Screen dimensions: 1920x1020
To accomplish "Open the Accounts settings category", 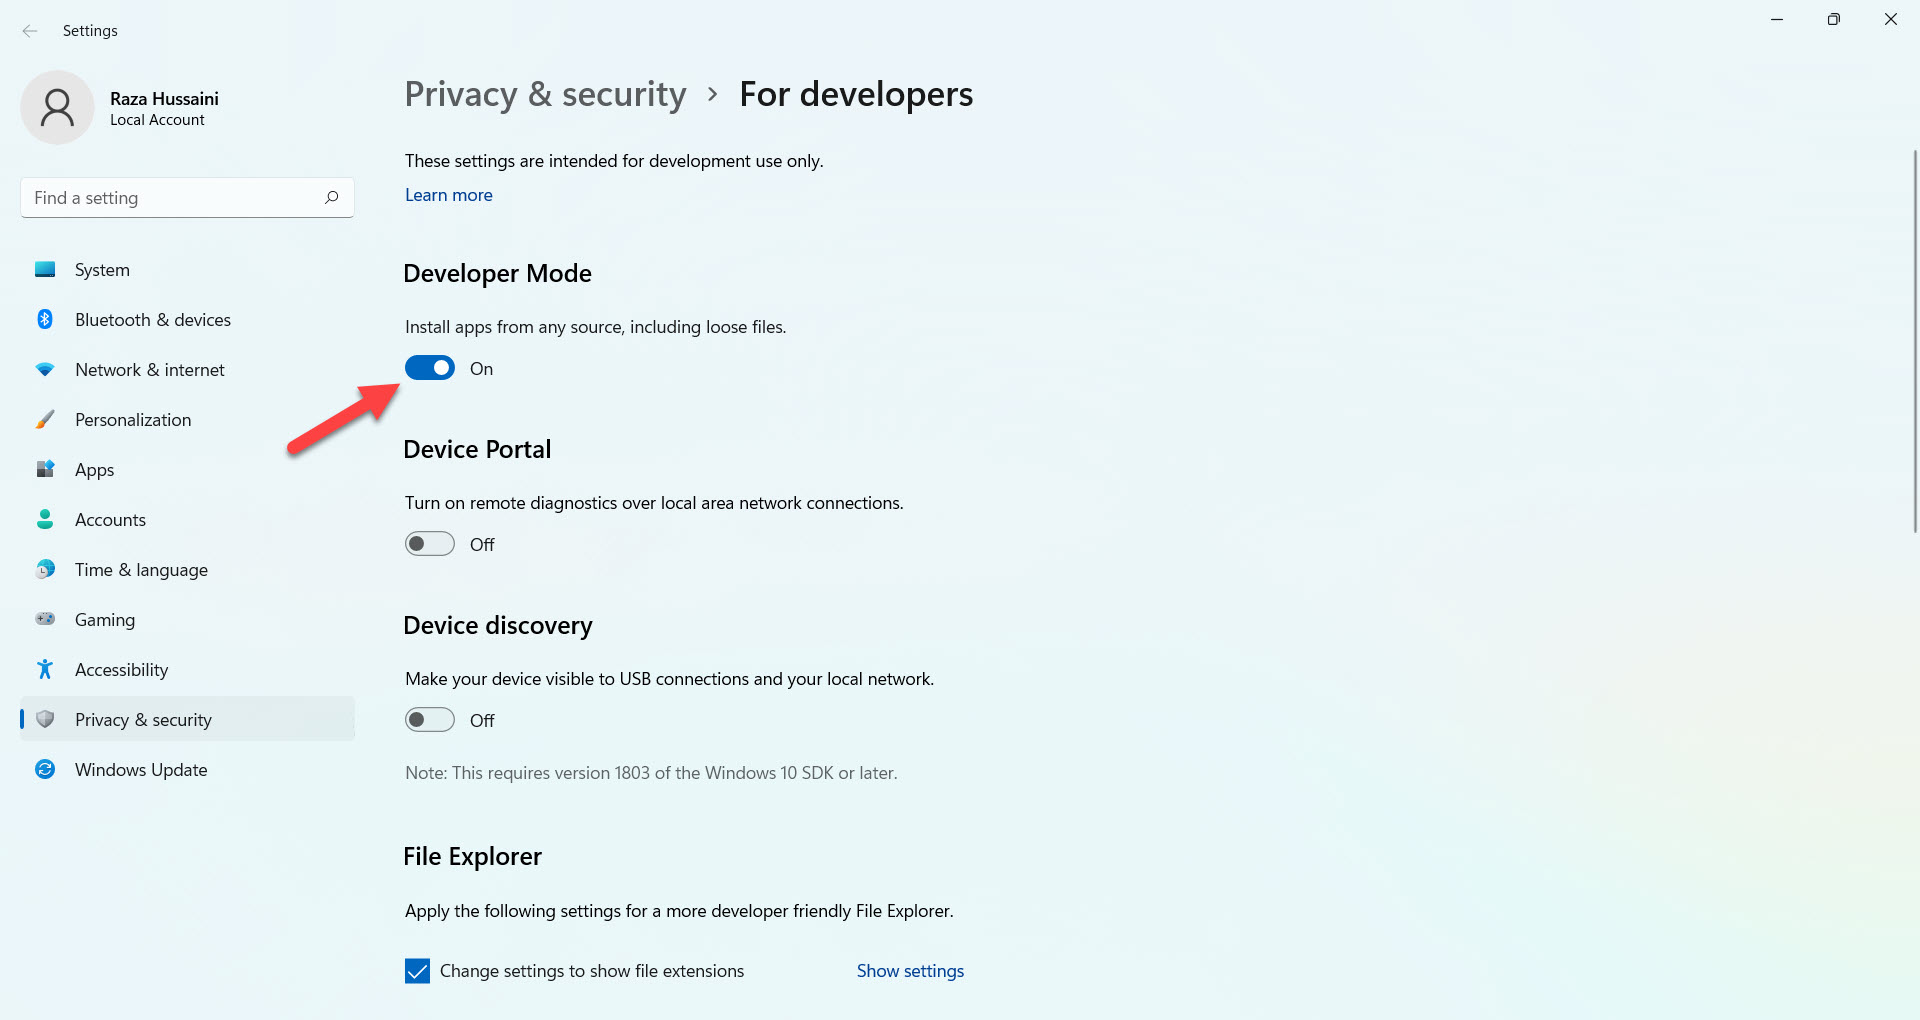I will (110, 520).
